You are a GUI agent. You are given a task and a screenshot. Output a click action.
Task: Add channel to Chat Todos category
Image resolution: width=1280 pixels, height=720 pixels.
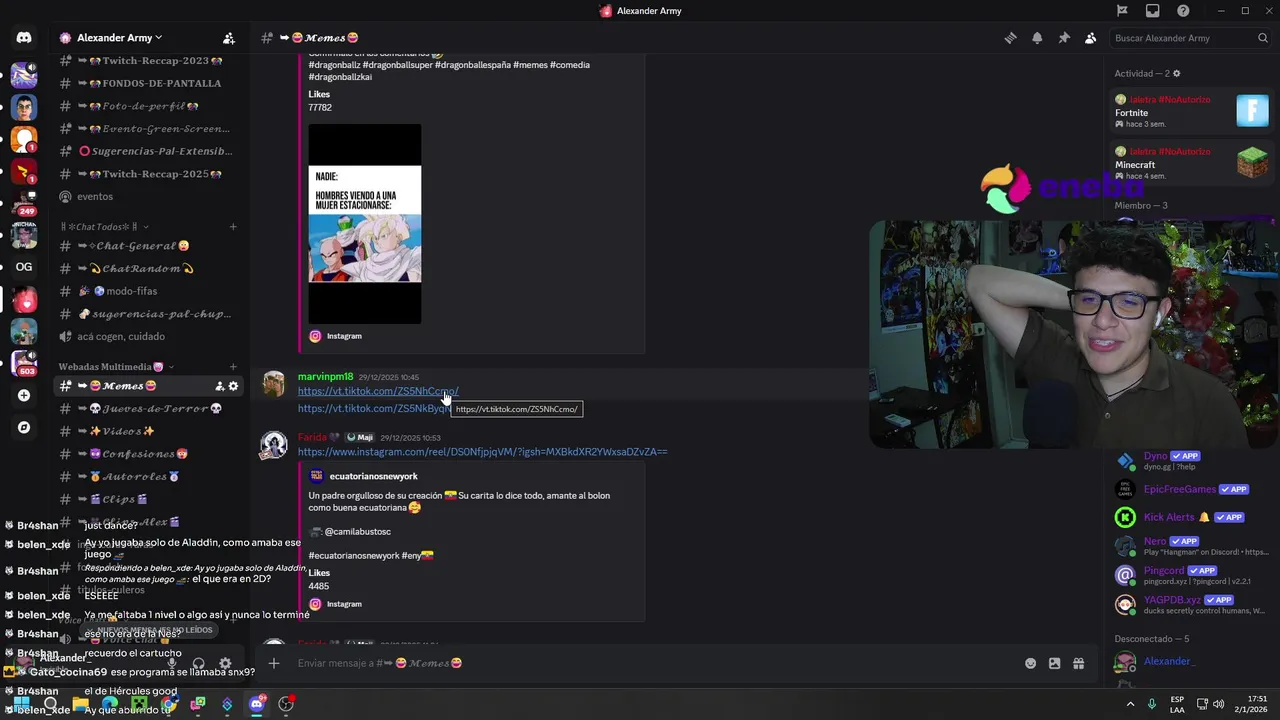coord(233,227)
